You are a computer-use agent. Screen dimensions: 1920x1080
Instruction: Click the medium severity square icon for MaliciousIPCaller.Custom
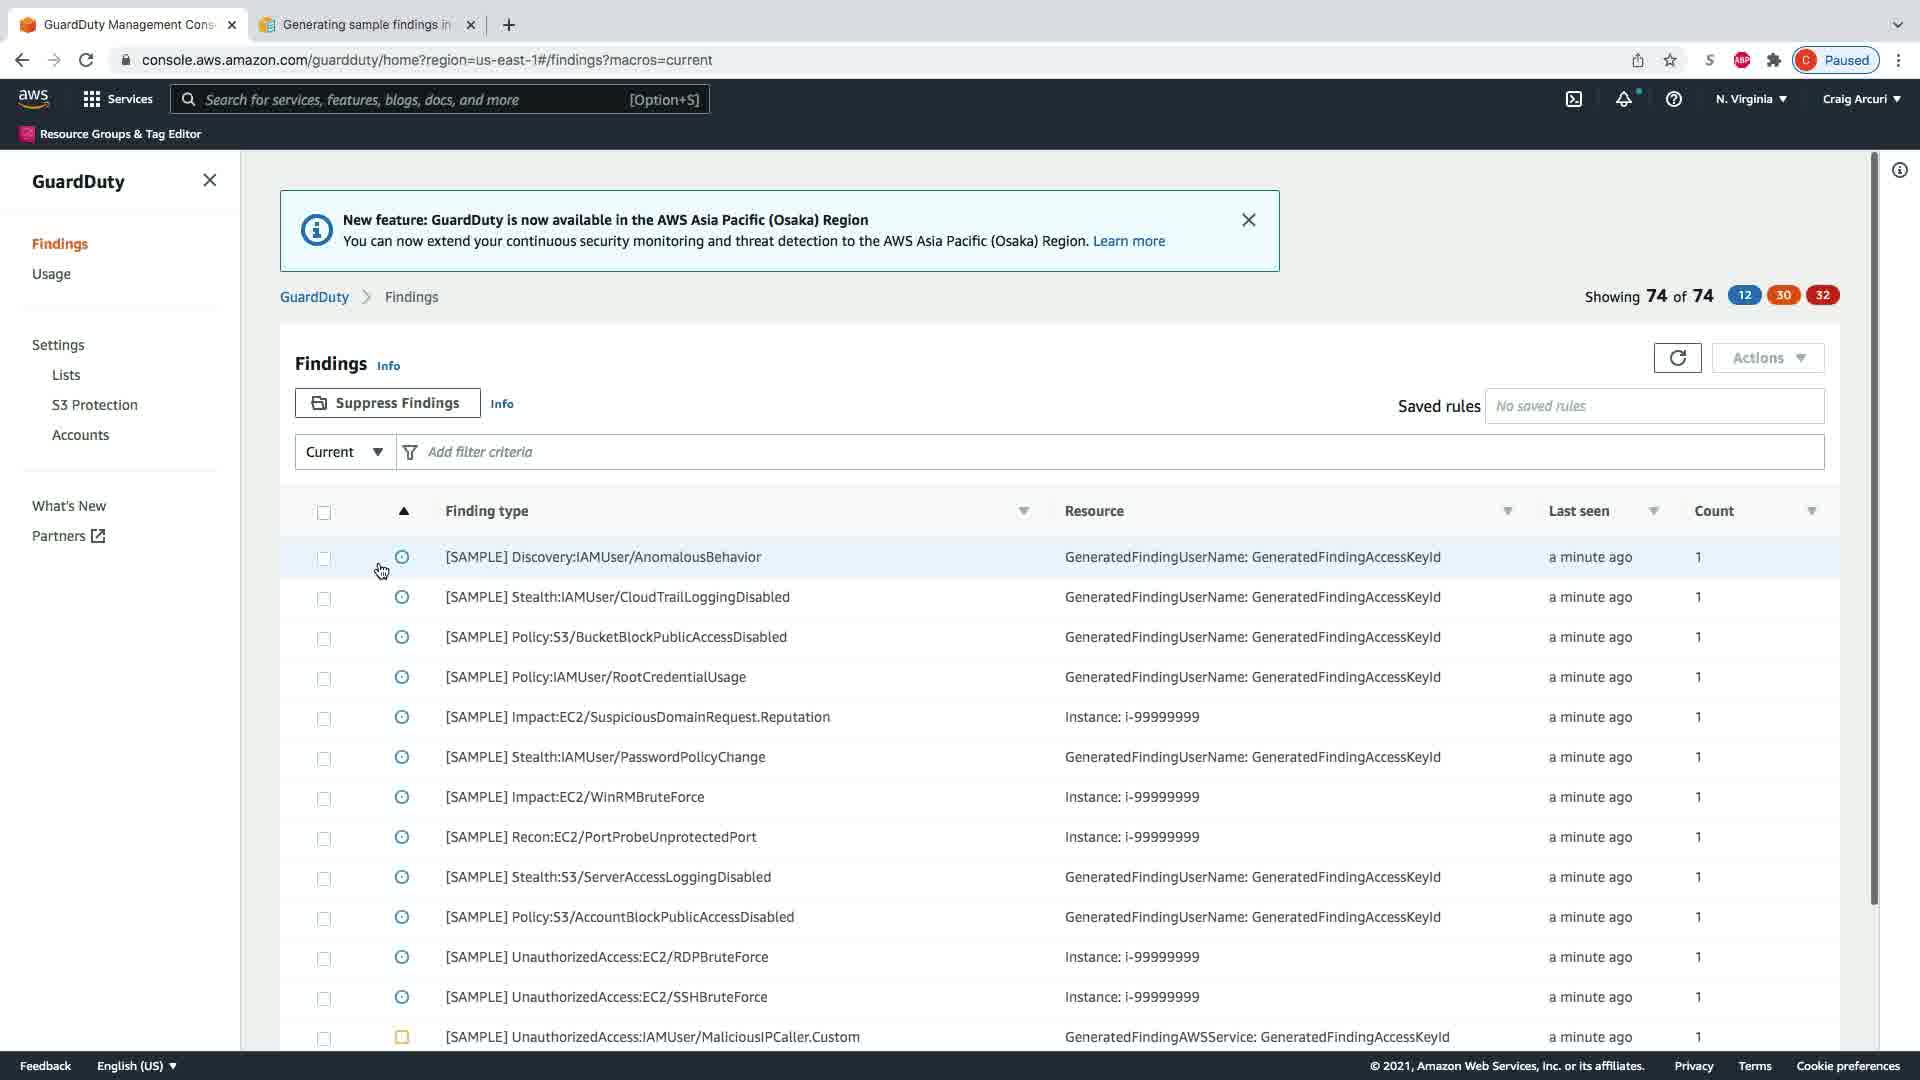(402, 1037)
